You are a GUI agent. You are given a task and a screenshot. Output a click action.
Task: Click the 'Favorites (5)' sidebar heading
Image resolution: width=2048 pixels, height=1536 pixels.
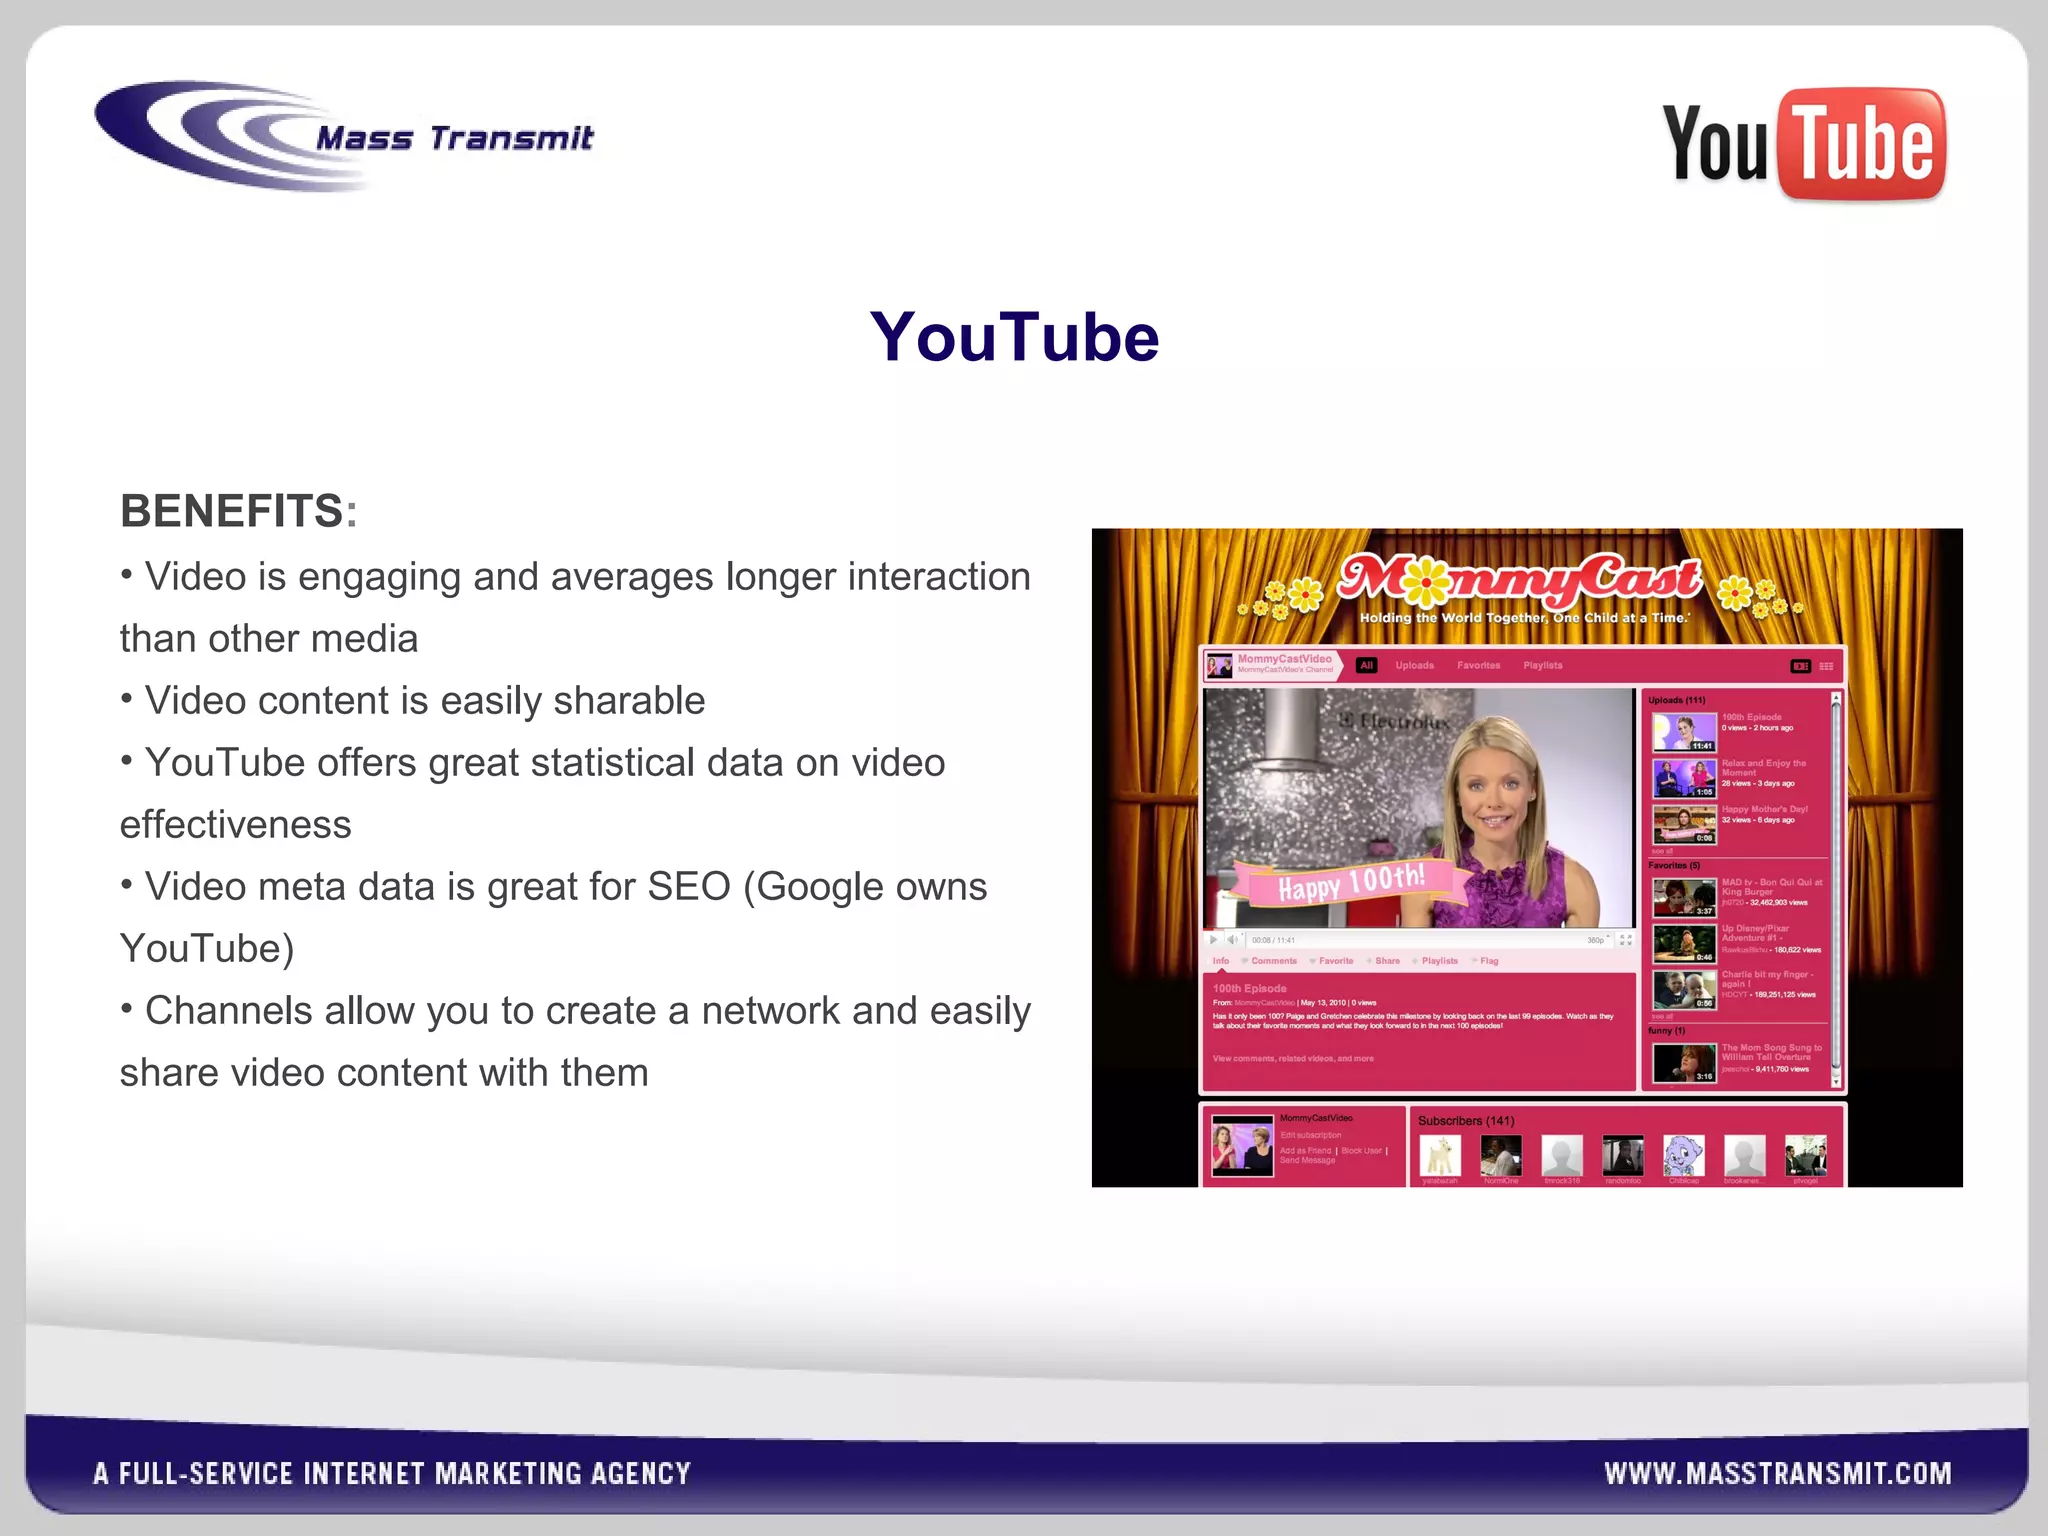[1674, 865]
